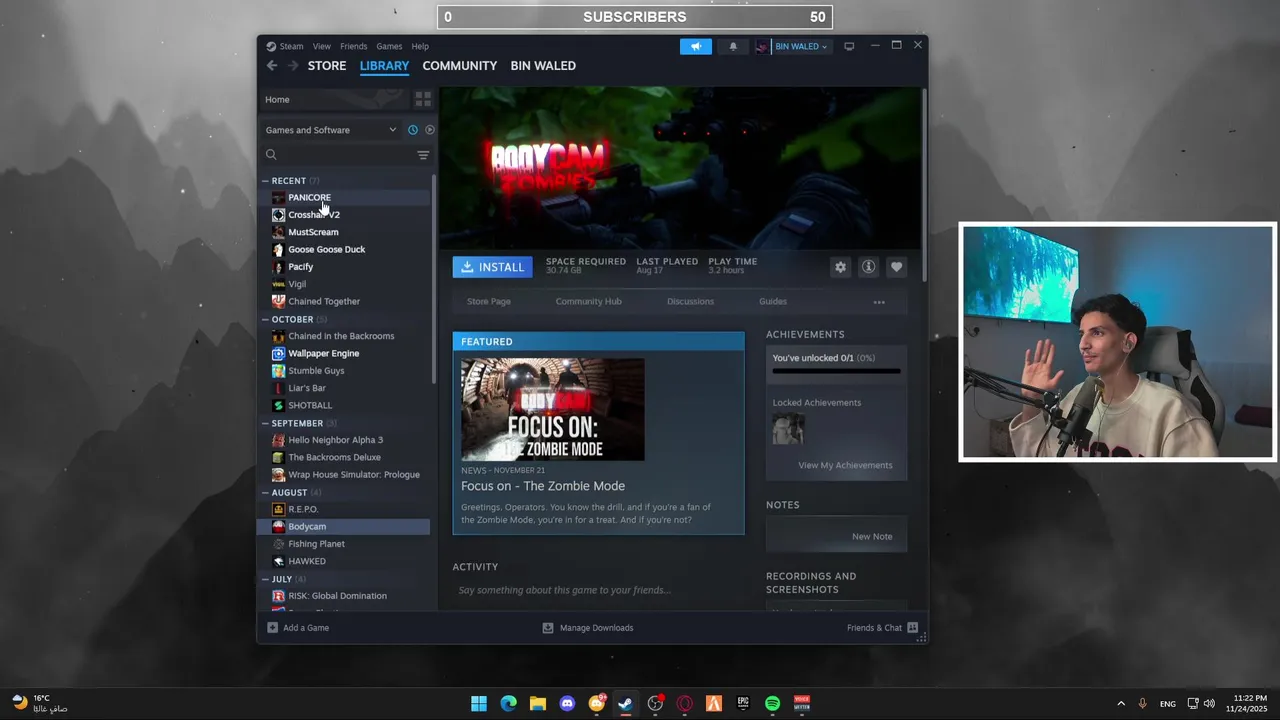Click the achievements progress bar
This screenshot has height=720, width=1280.
click(836, 372)
